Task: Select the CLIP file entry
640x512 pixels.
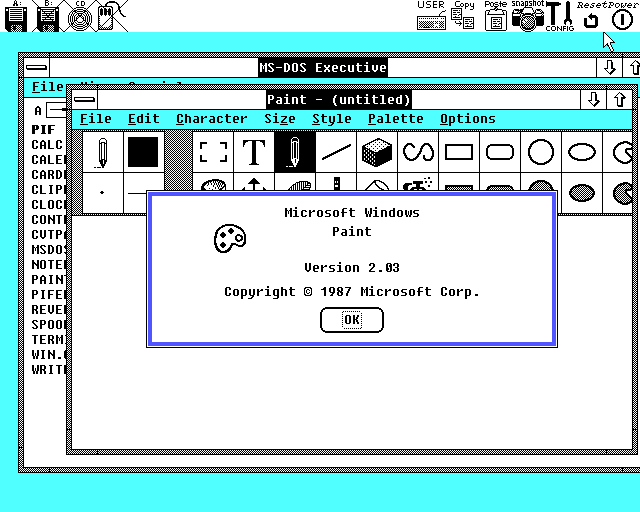Action: click(x=49, y=189)
